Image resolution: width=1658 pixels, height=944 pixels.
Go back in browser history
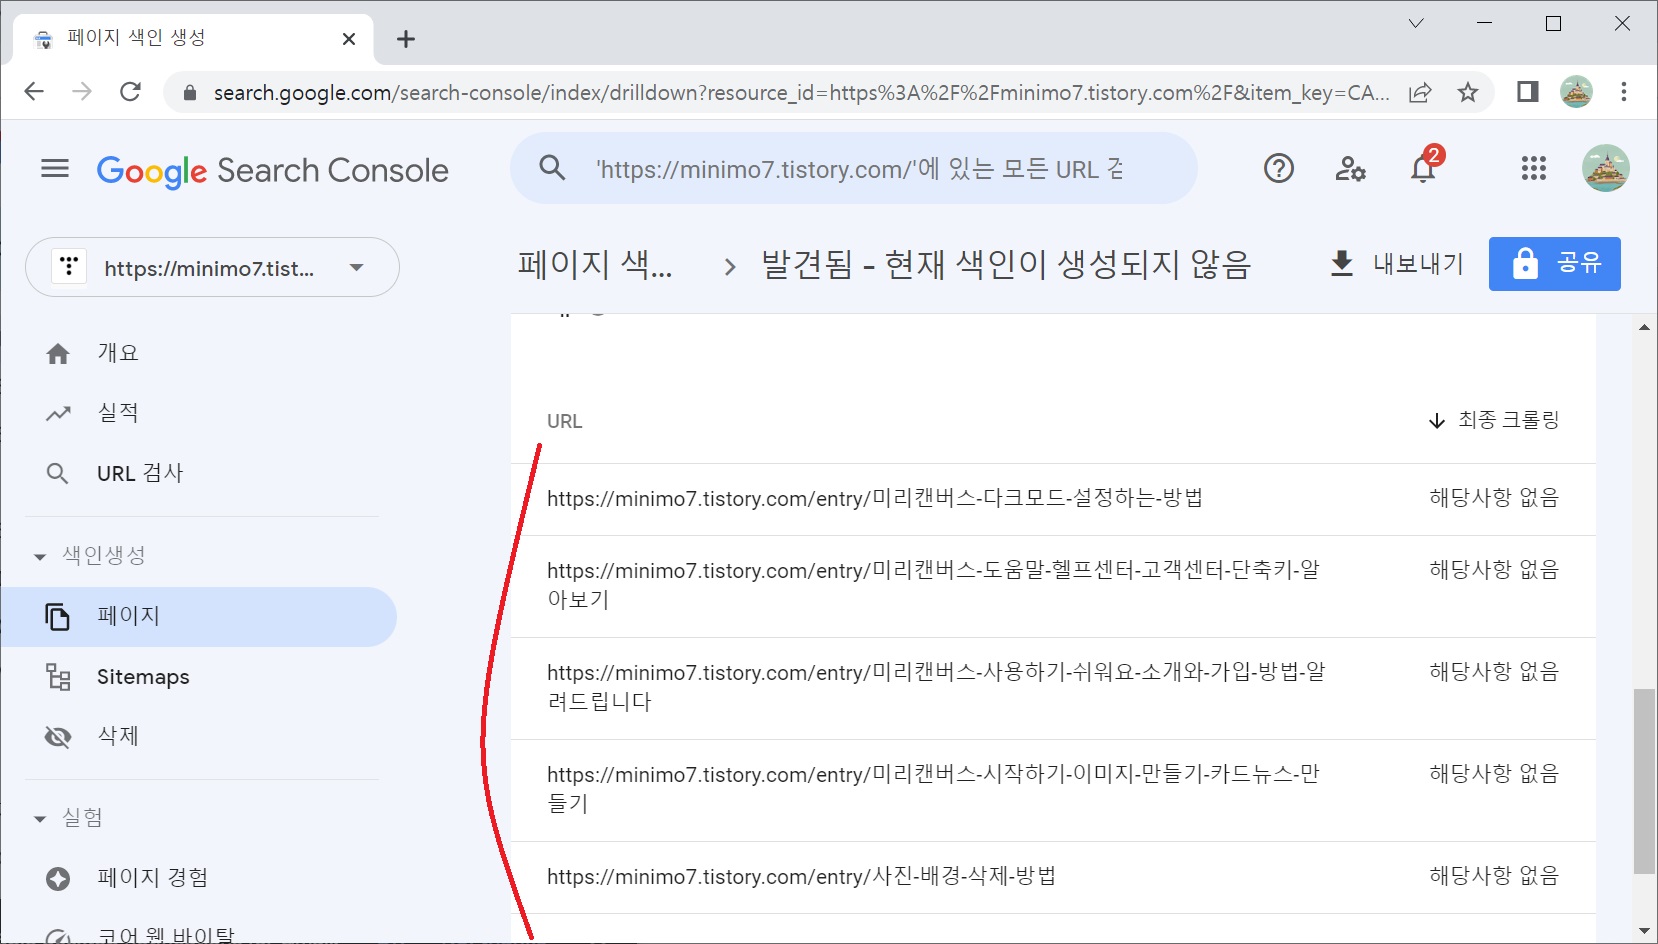pos(34,92)
